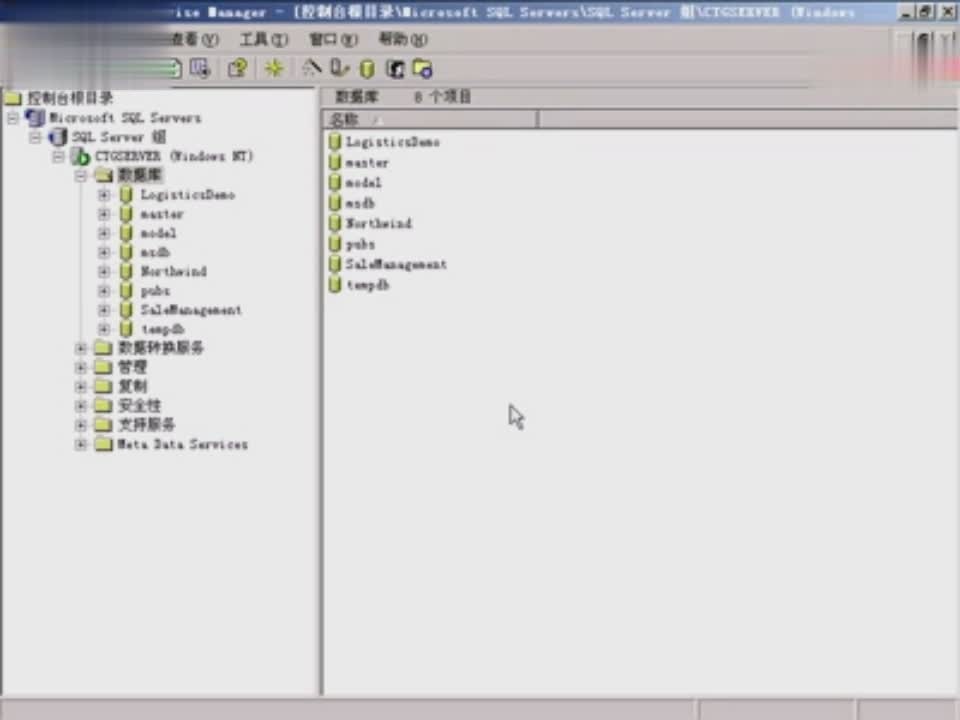This screenshot has height=720, width=960.
Task: Click the SQL Server 组 group icon
Action: (58, 137)
